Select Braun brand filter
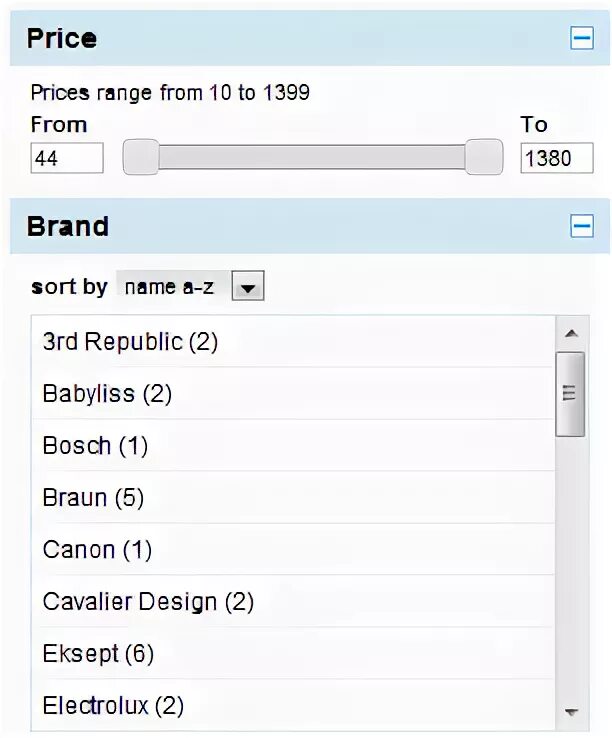The width and height of the screenshot is (612, 738). [93, 498]
